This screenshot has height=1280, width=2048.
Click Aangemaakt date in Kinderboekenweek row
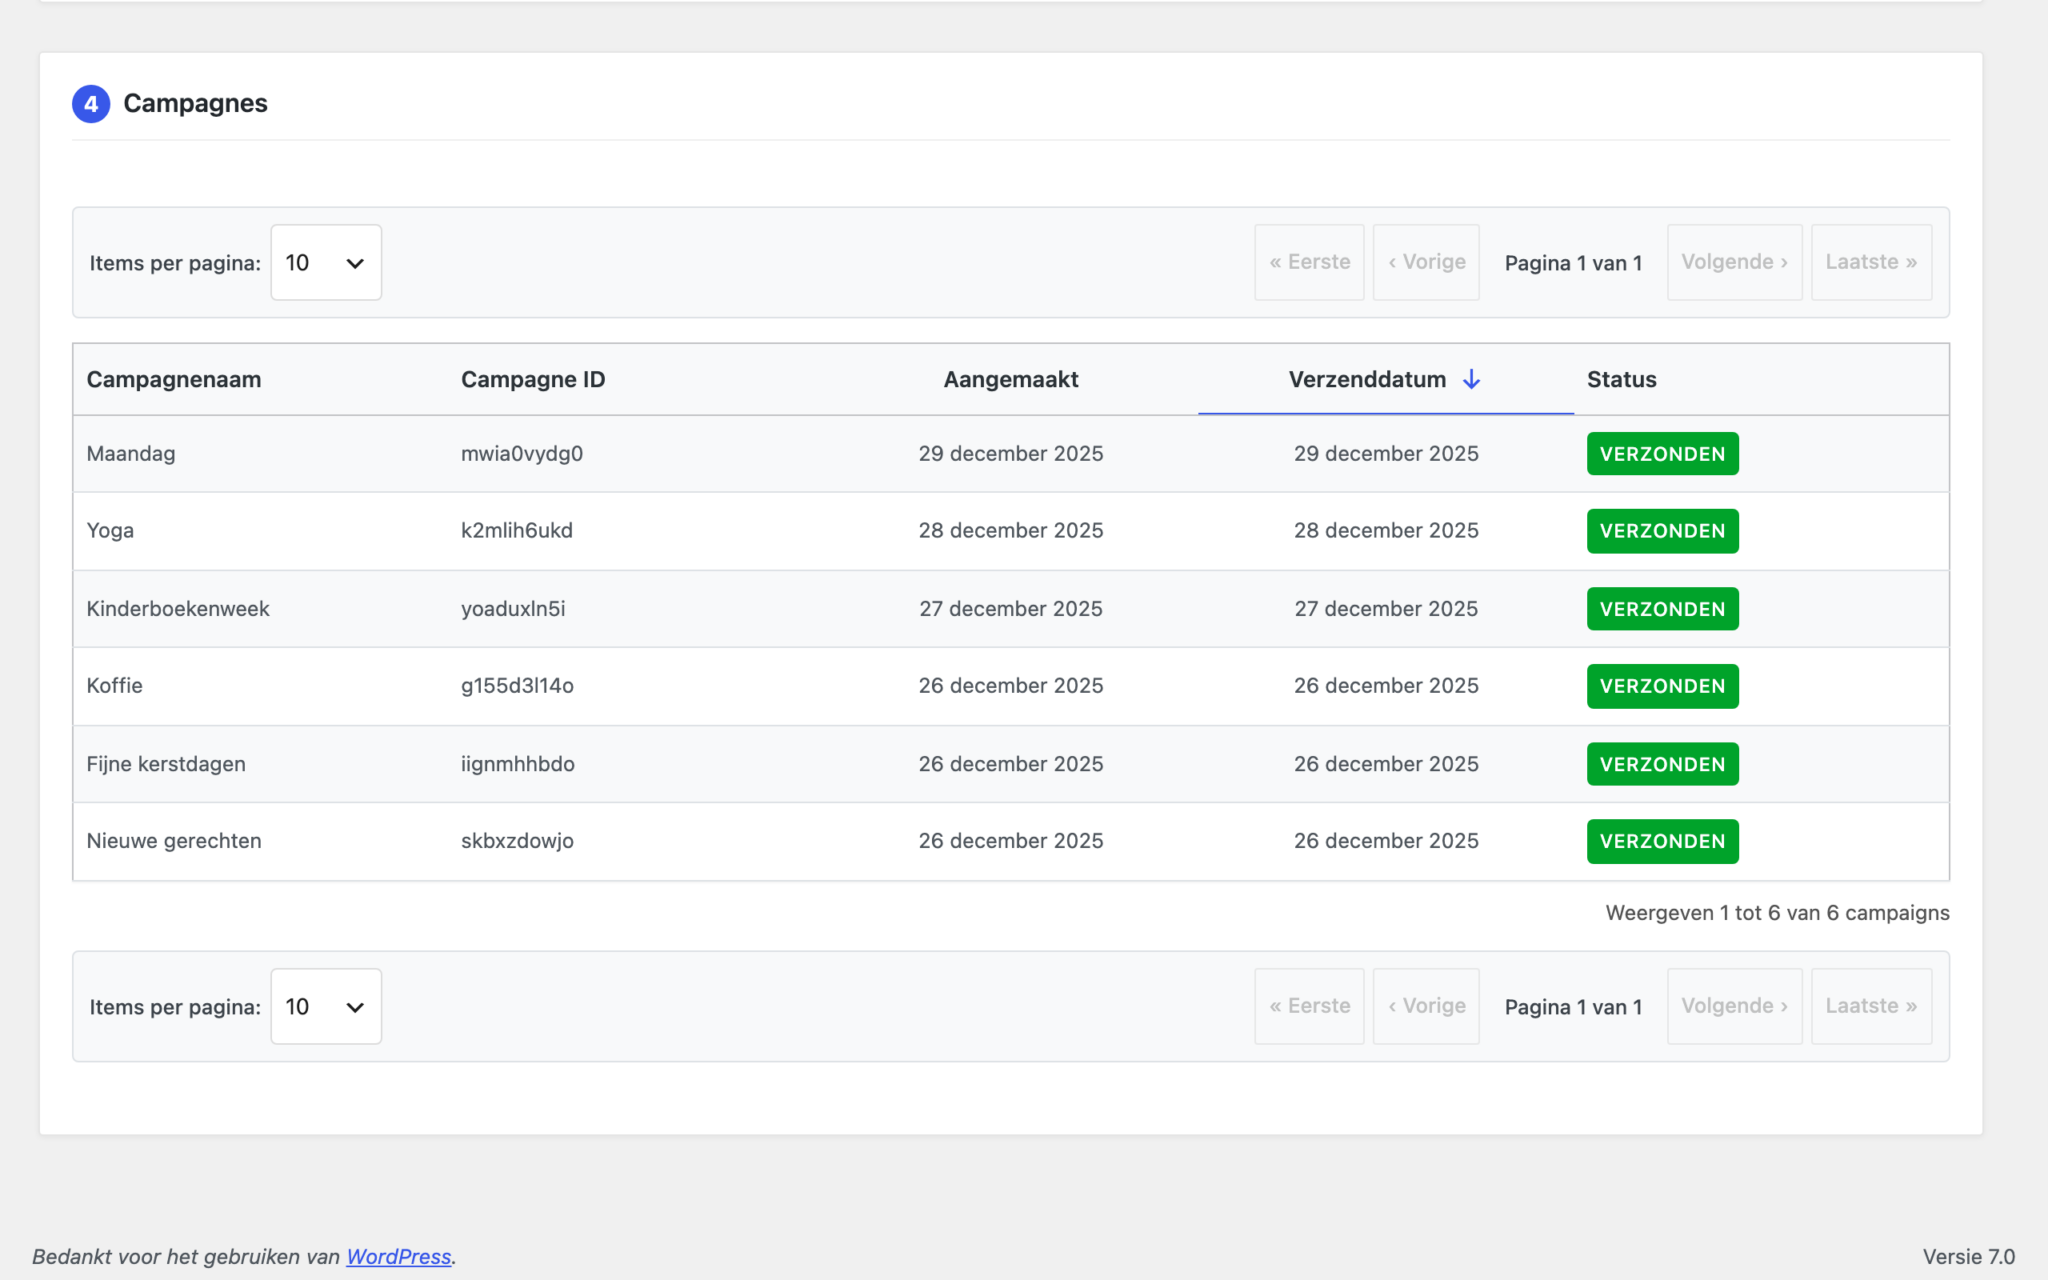pos(1010,608)
